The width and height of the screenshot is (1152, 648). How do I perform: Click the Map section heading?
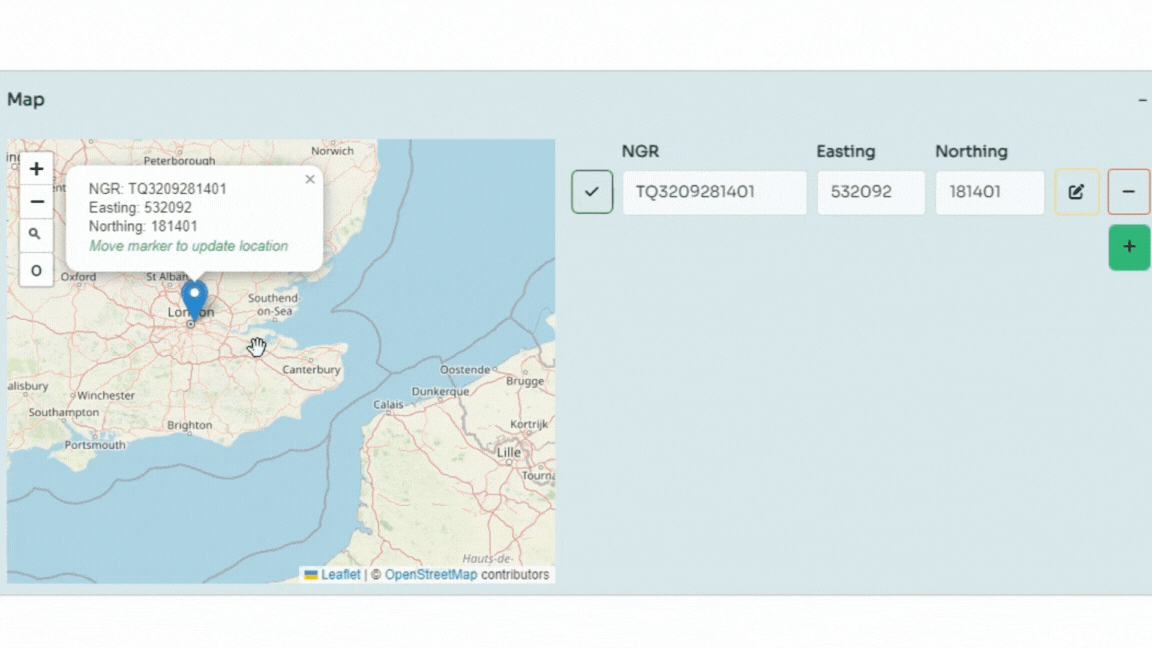tap(26, 100)
